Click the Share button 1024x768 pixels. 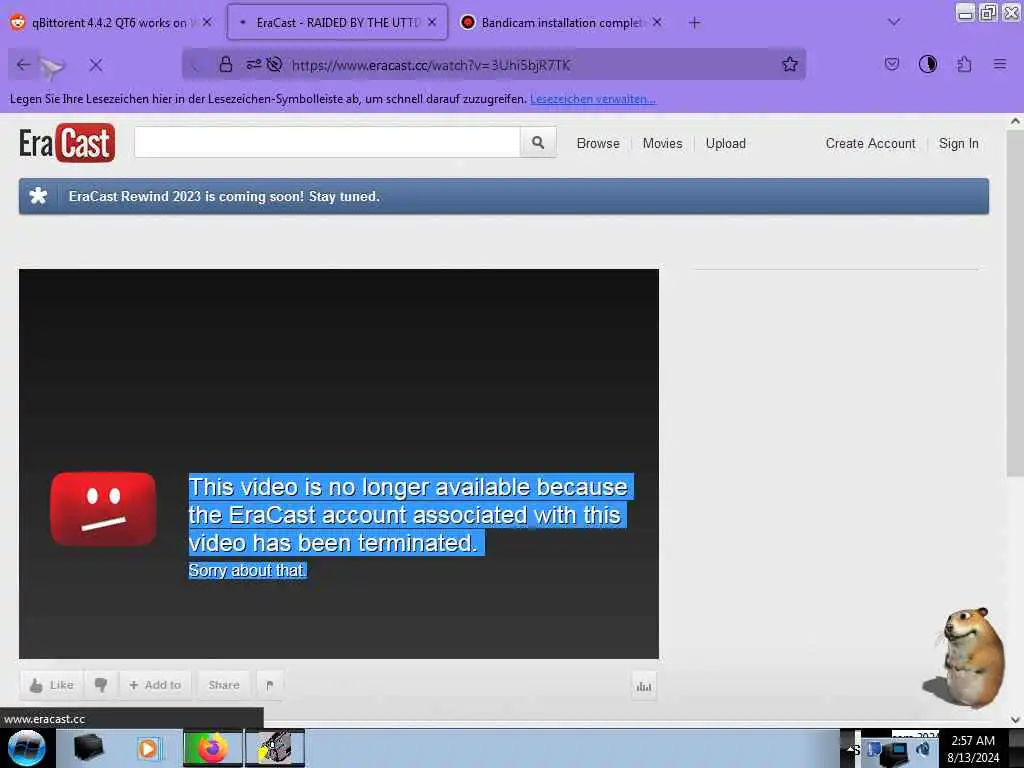coord(224,684)
